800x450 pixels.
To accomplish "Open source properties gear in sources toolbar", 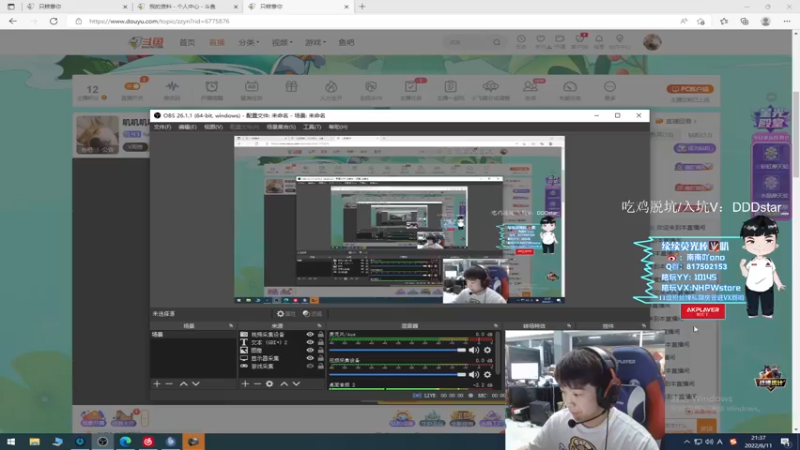I will (x=269, y=384).
